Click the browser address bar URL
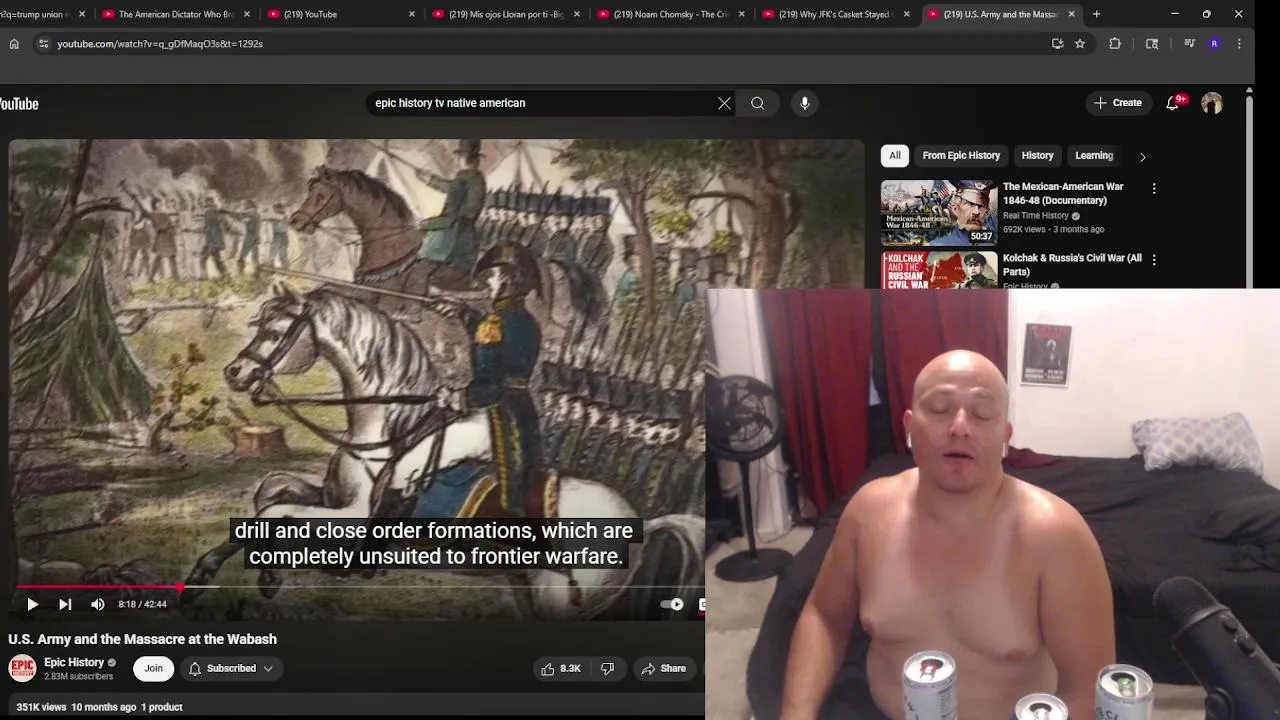1280x720 pixels. (160, 44)
